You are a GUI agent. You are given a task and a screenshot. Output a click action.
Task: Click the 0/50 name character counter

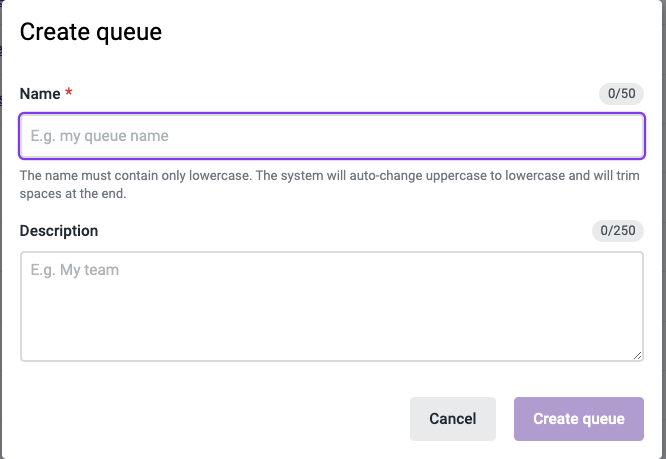coord(621,93)
